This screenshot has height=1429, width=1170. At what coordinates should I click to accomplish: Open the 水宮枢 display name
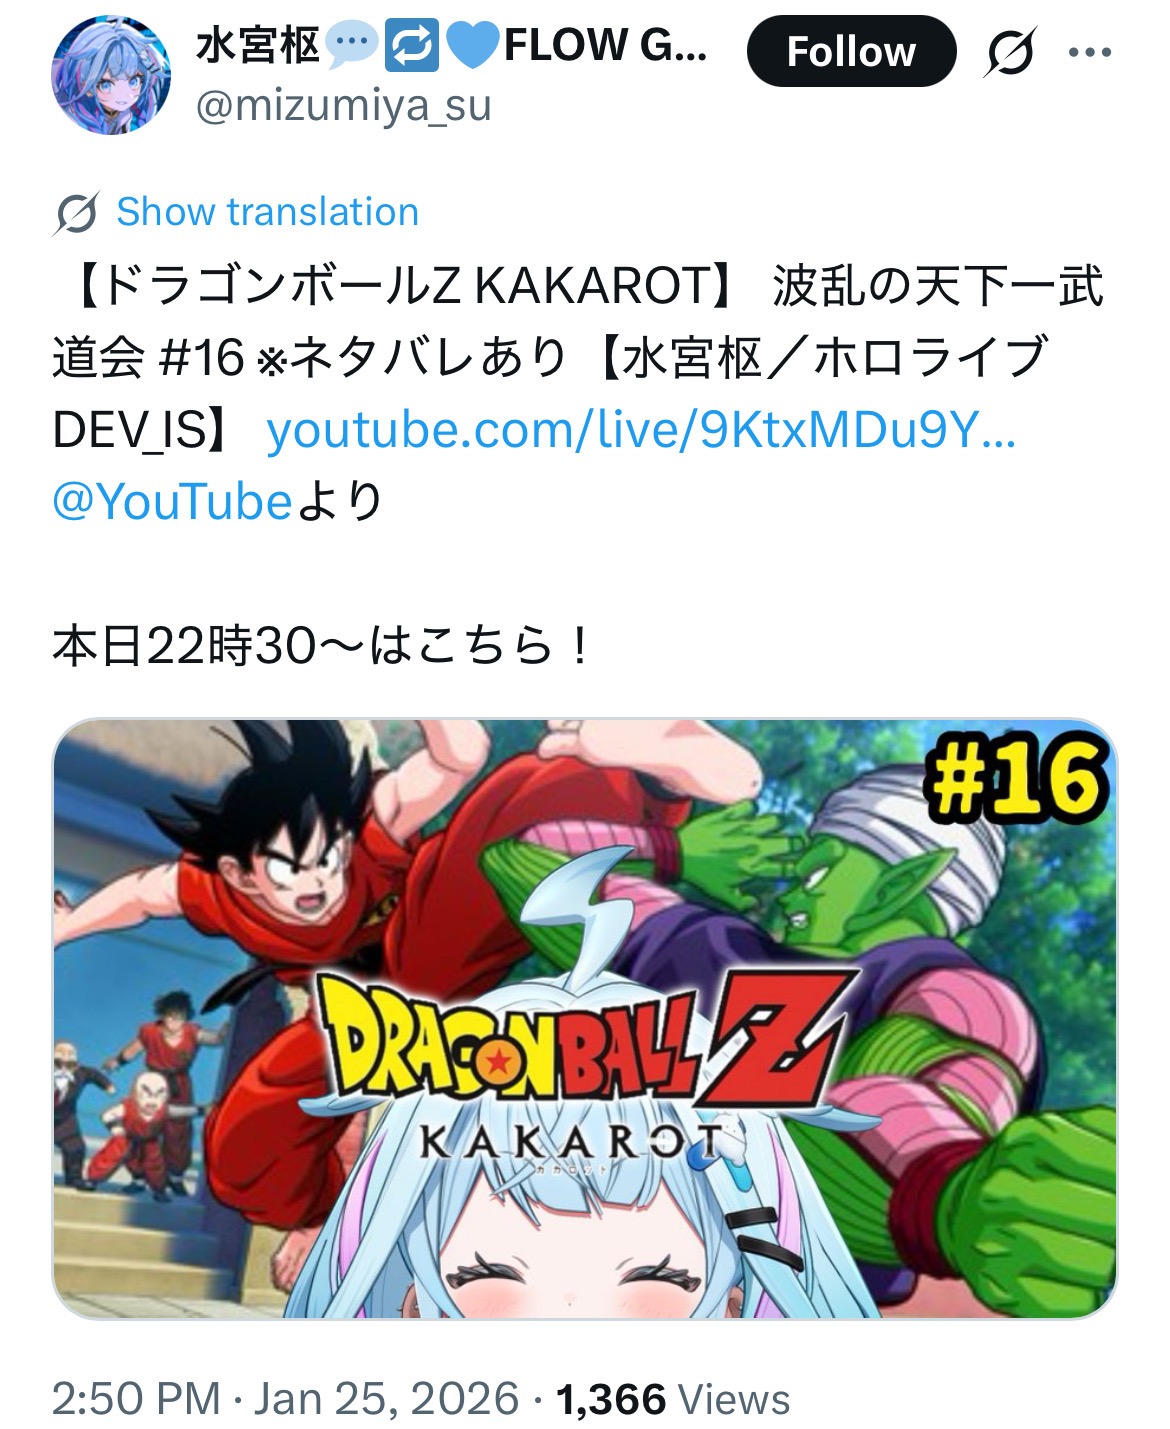click(257, 46)
